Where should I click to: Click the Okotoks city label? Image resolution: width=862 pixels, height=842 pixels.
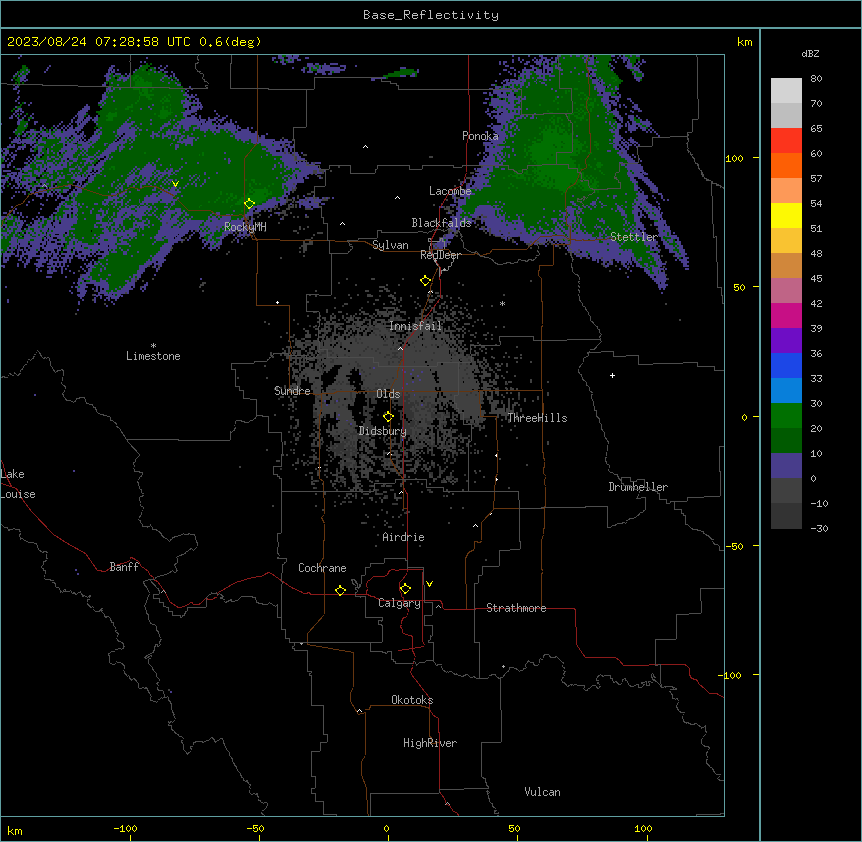[412, 700]
